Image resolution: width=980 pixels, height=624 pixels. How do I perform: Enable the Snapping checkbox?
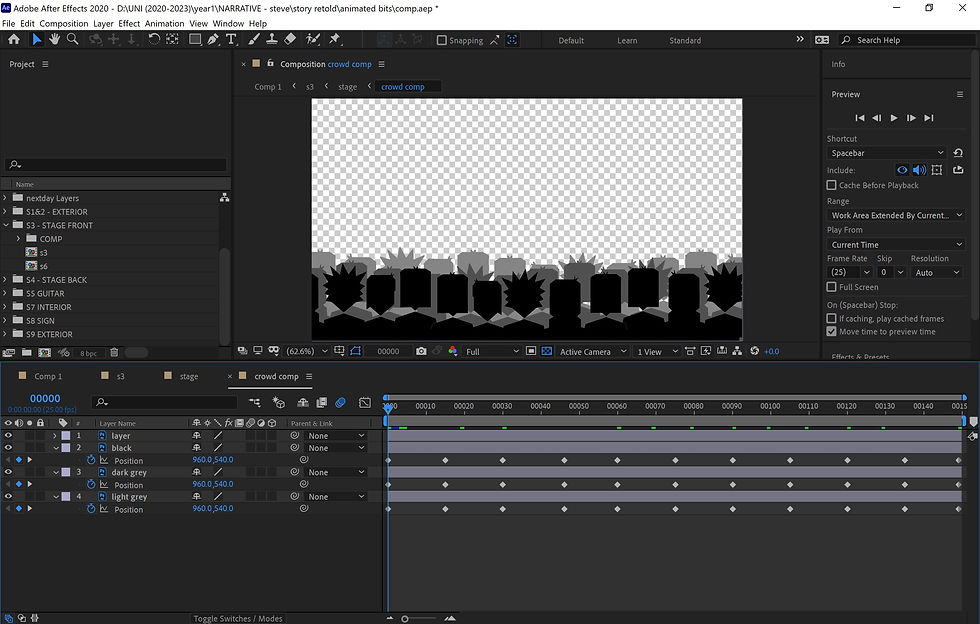tap(442, 41)
